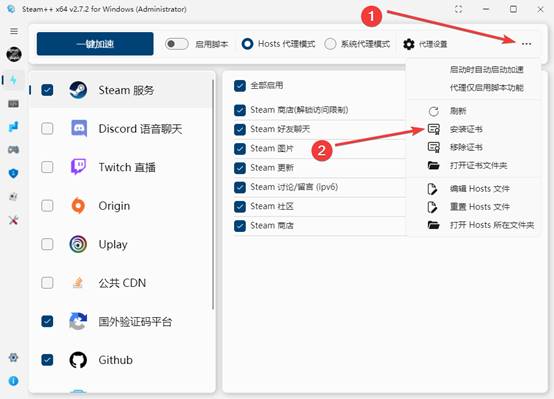This screenshot has width=554, height=399.
Task: Select the network acceleration lightning icon
Action: click(13, 80)
